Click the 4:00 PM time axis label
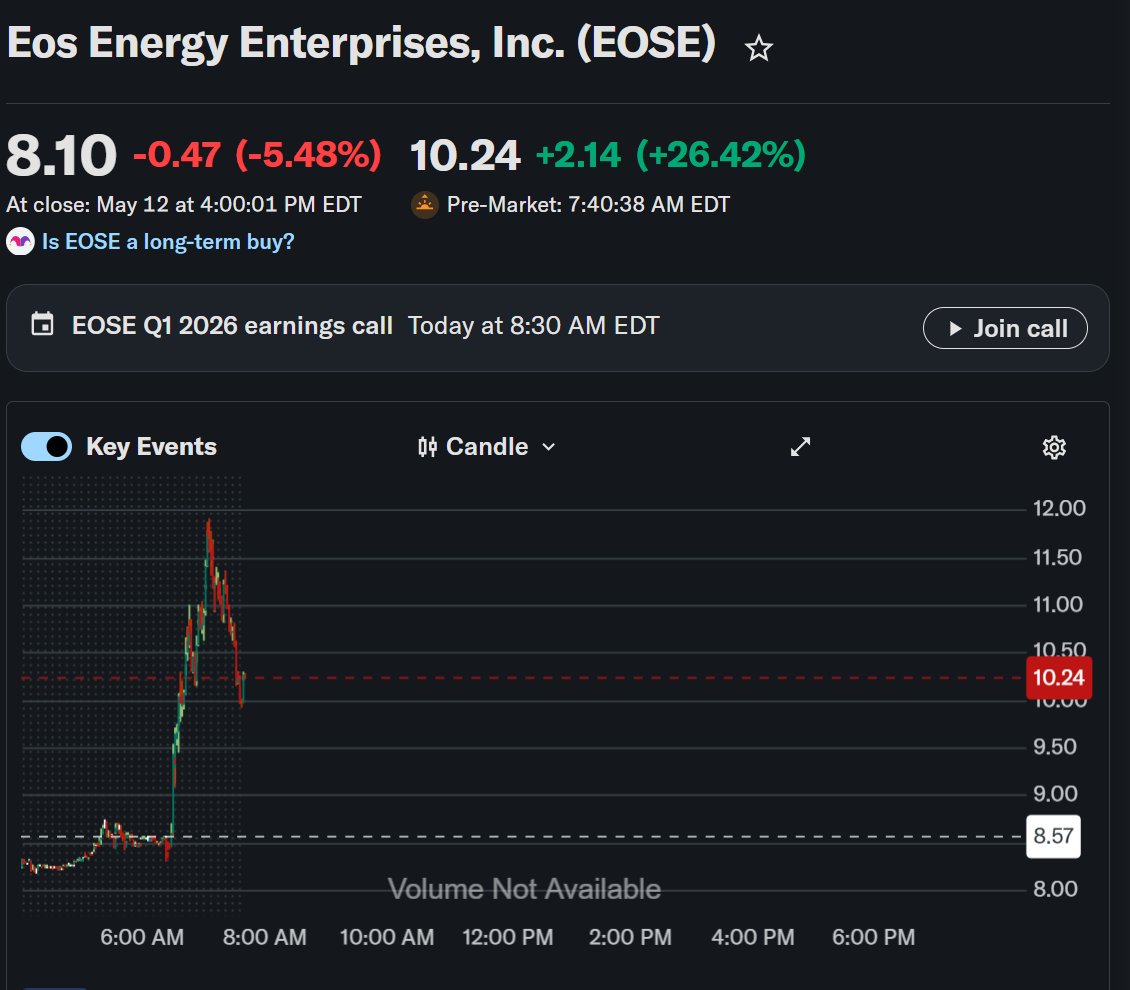 pos(753,937)
